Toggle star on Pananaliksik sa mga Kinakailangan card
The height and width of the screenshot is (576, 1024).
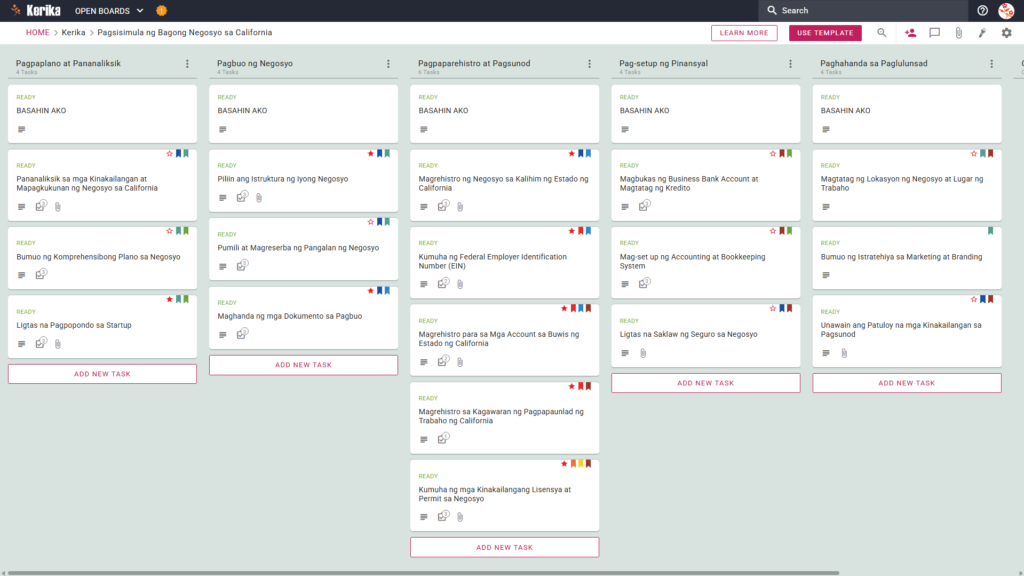(169, 153)
